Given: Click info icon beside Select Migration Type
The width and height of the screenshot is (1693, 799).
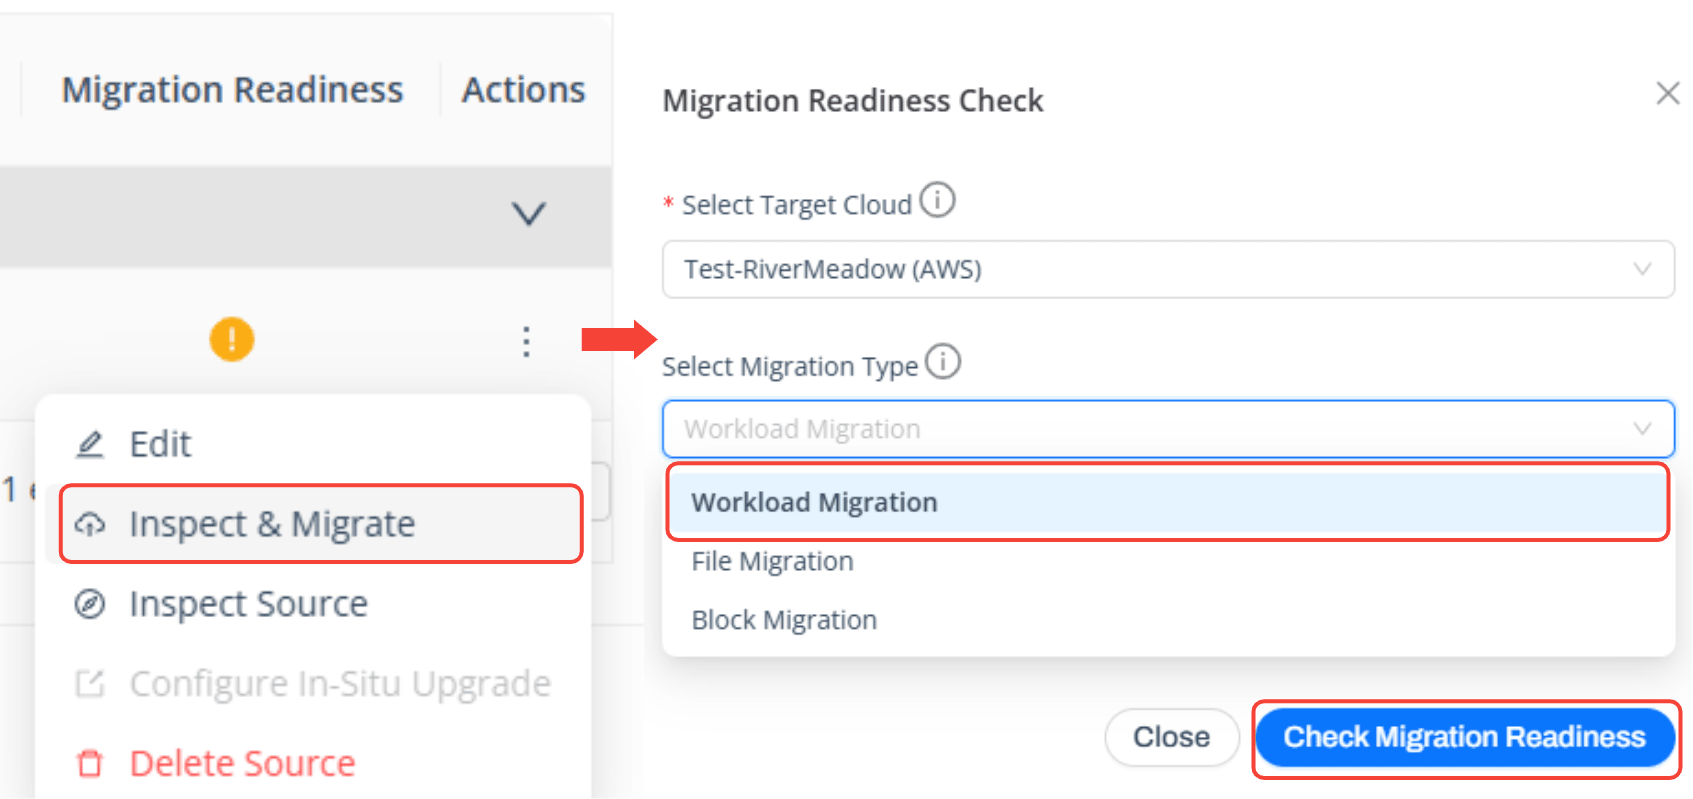Looking at the screenshot, I should pos(943,361).
